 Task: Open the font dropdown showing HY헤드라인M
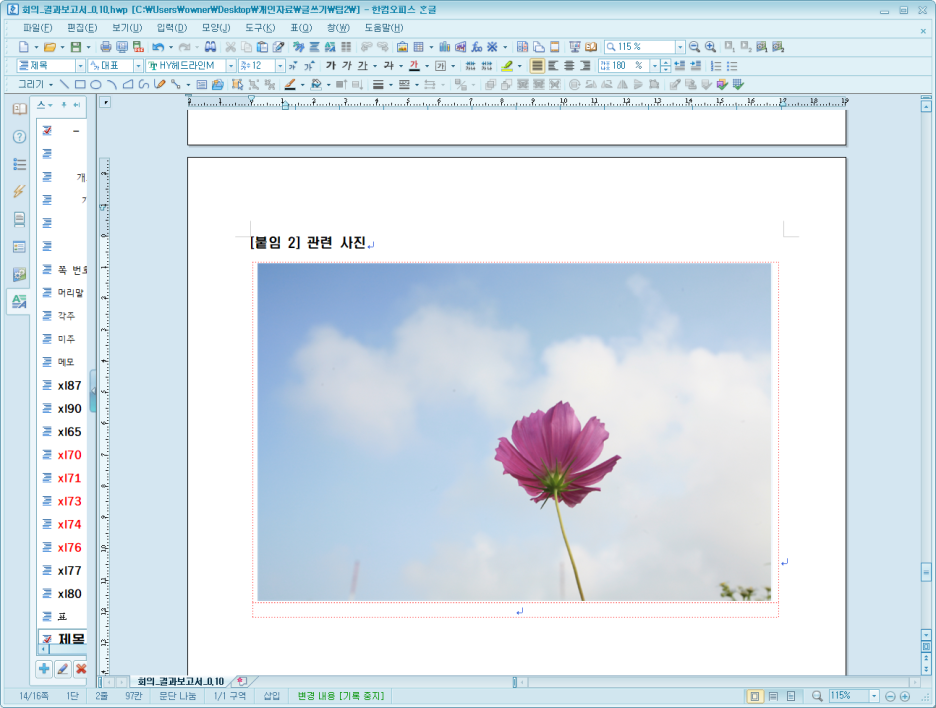click(231, 66)
